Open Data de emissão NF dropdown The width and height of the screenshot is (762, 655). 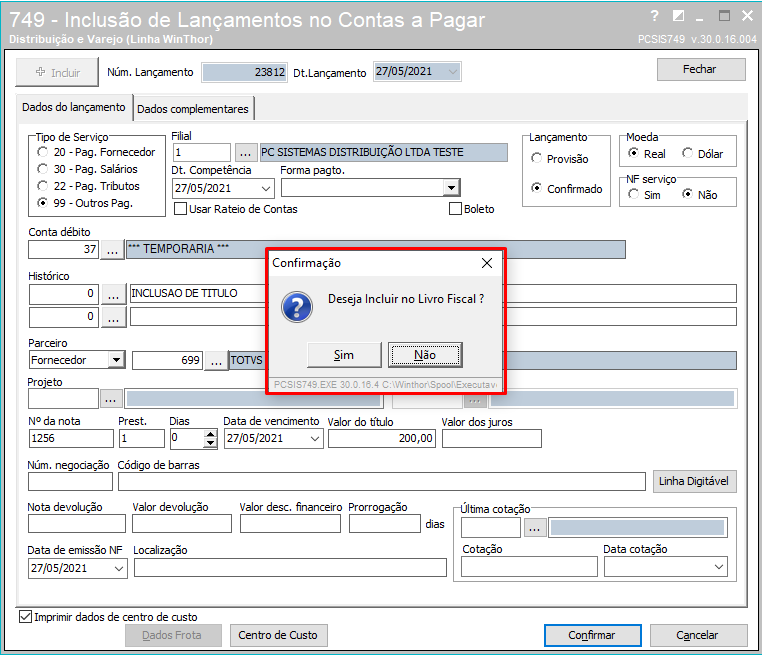click(119, 569)
